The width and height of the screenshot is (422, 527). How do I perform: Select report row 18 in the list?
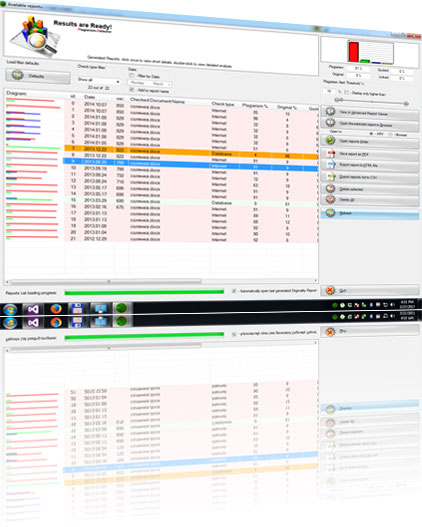191,220
